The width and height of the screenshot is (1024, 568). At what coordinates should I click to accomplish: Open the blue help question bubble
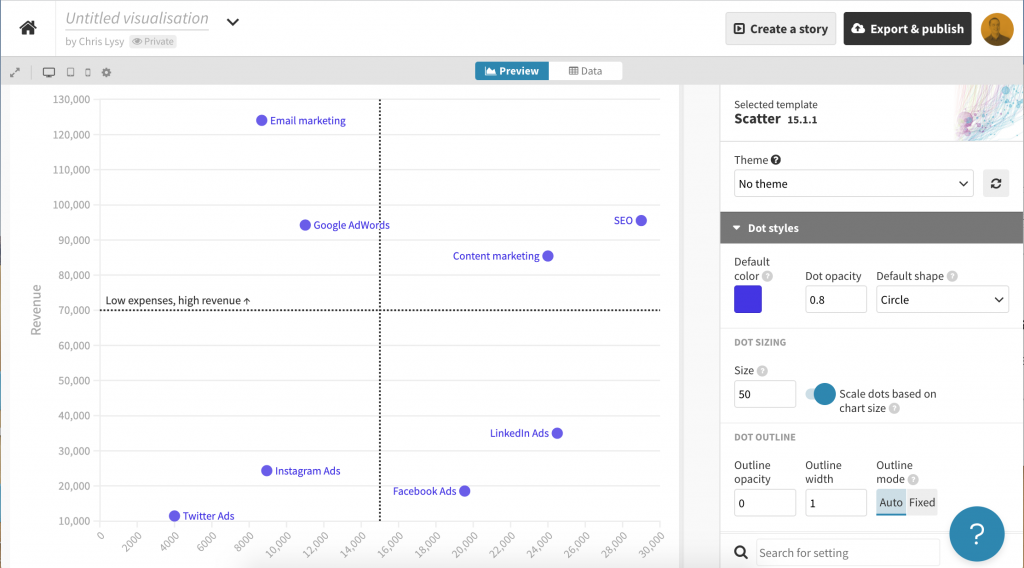click(x=976, y=533)
